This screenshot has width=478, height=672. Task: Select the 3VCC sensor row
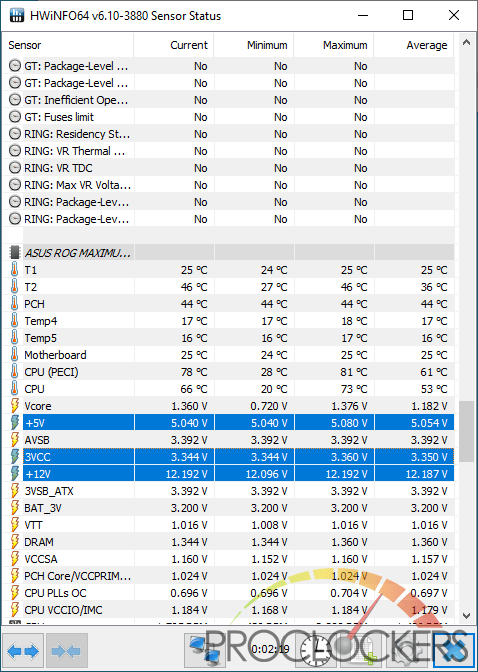pyautogui.click(x=231, y=457)
